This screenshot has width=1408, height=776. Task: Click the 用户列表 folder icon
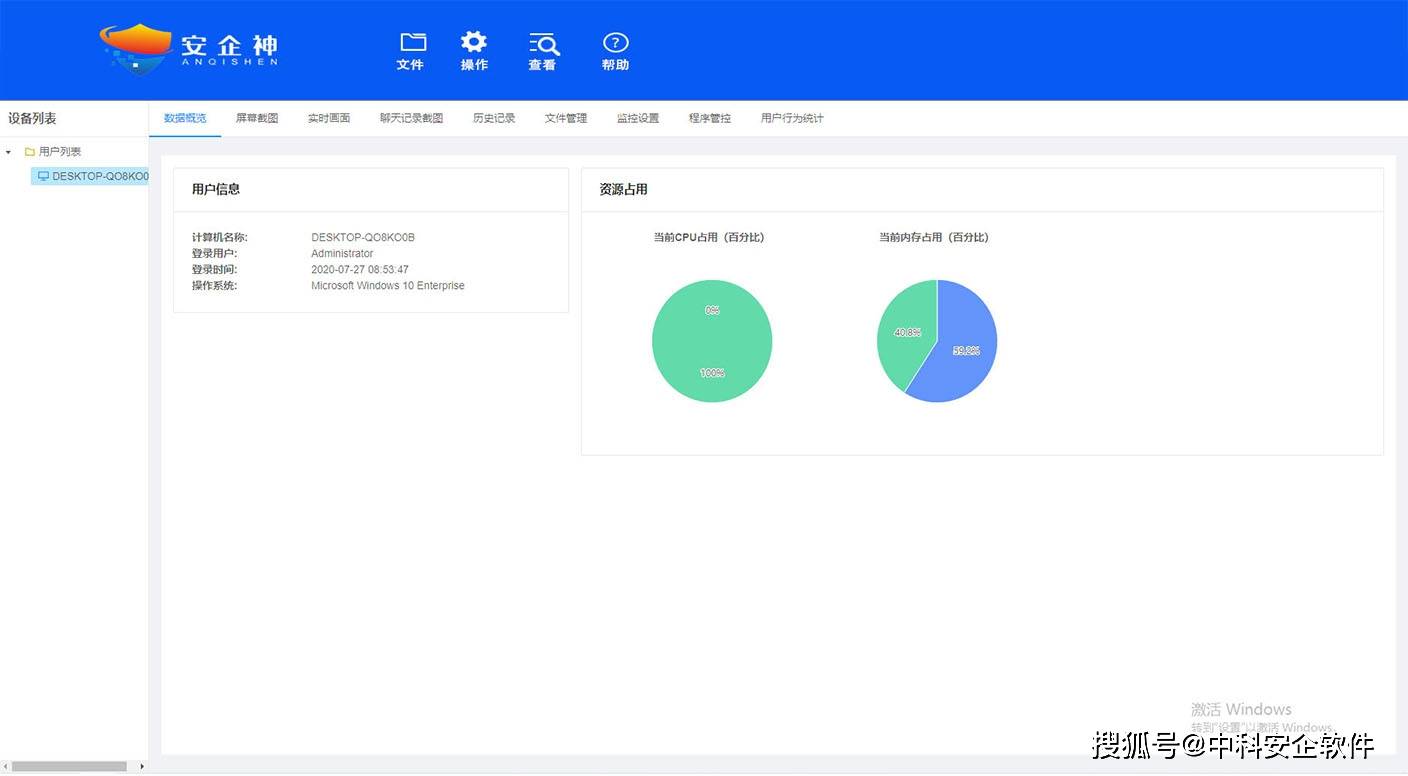(30, 152)
